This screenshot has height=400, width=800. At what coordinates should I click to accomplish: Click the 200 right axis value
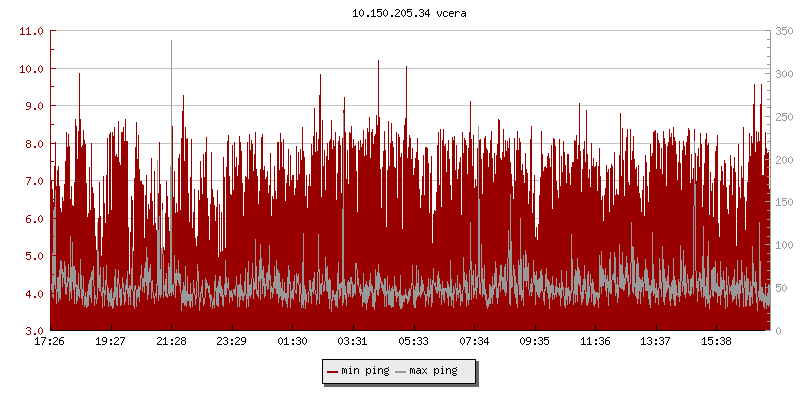[x=786, y=160]
